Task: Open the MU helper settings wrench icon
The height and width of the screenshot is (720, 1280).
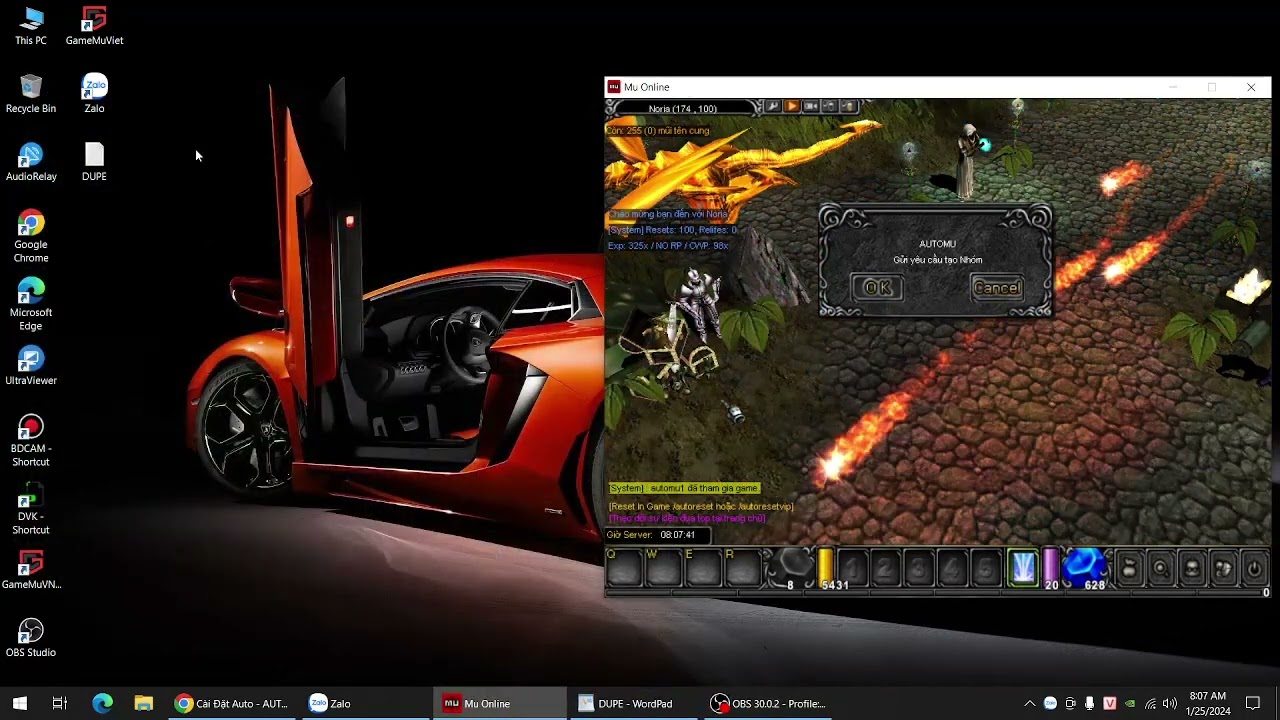Action: [772, 107]
